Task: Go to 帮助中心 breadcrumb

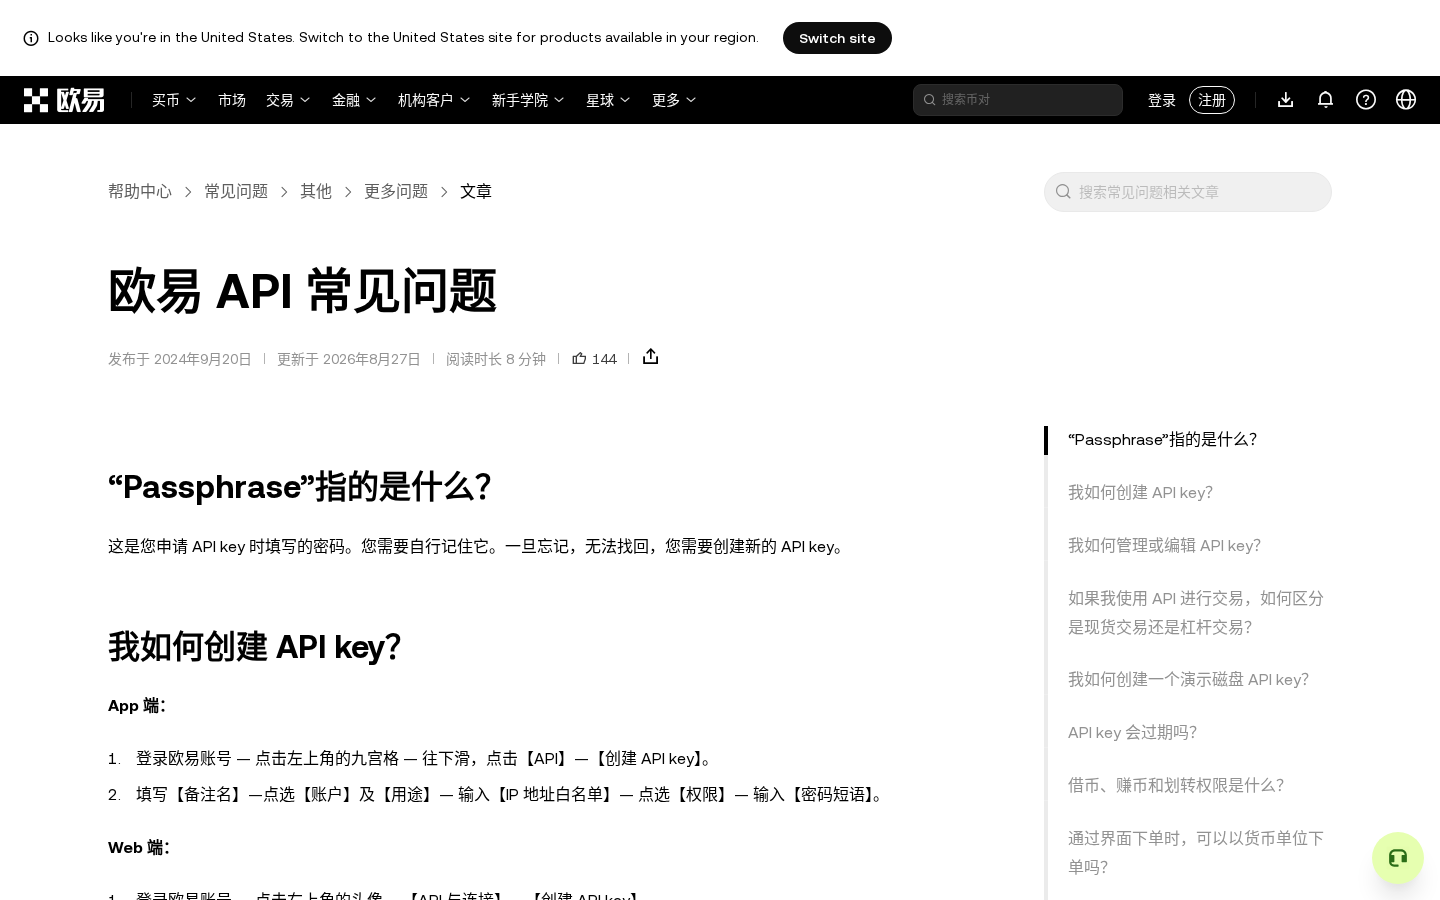Action: click(140, 191)
